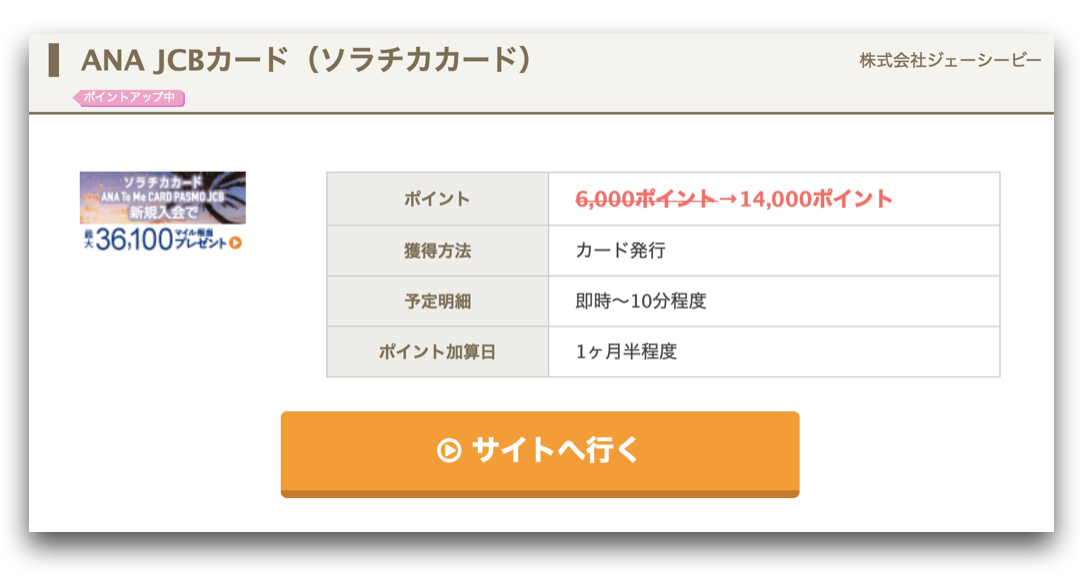Screen dimensions: 1088x580
Task: Click the ANA To Me CARD PASMO JCB banner text
Action: tap(162, 197)
